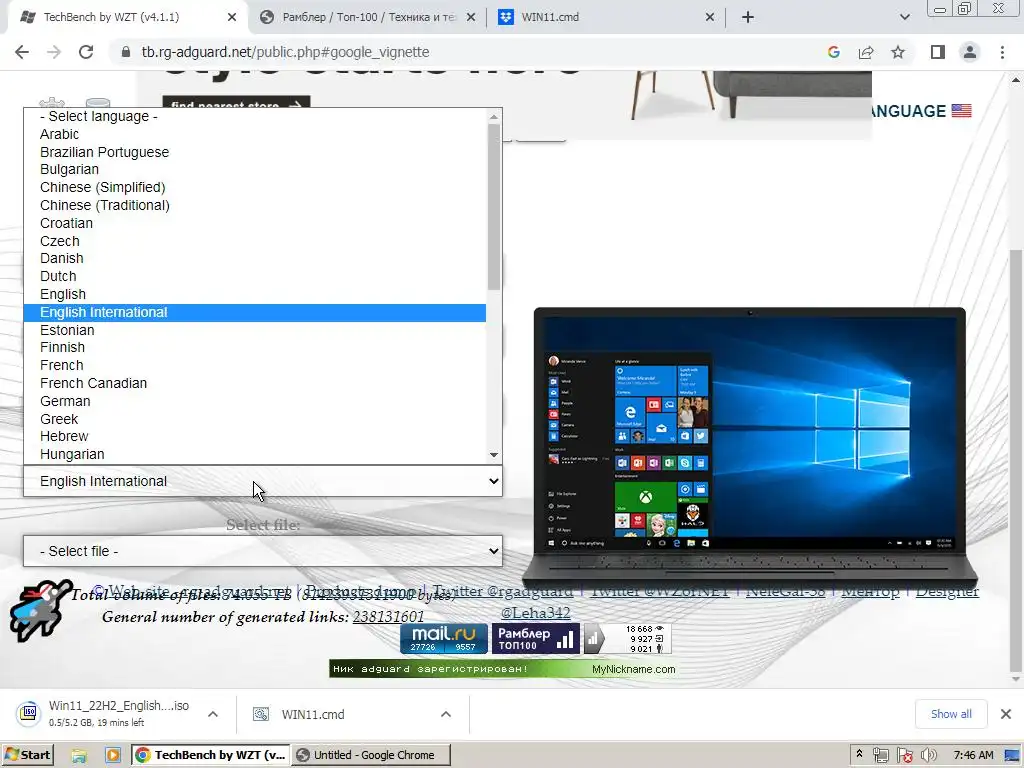Close the WIN11.cmd tab
The image size is (1024, 768).
[x=710, y=17]
